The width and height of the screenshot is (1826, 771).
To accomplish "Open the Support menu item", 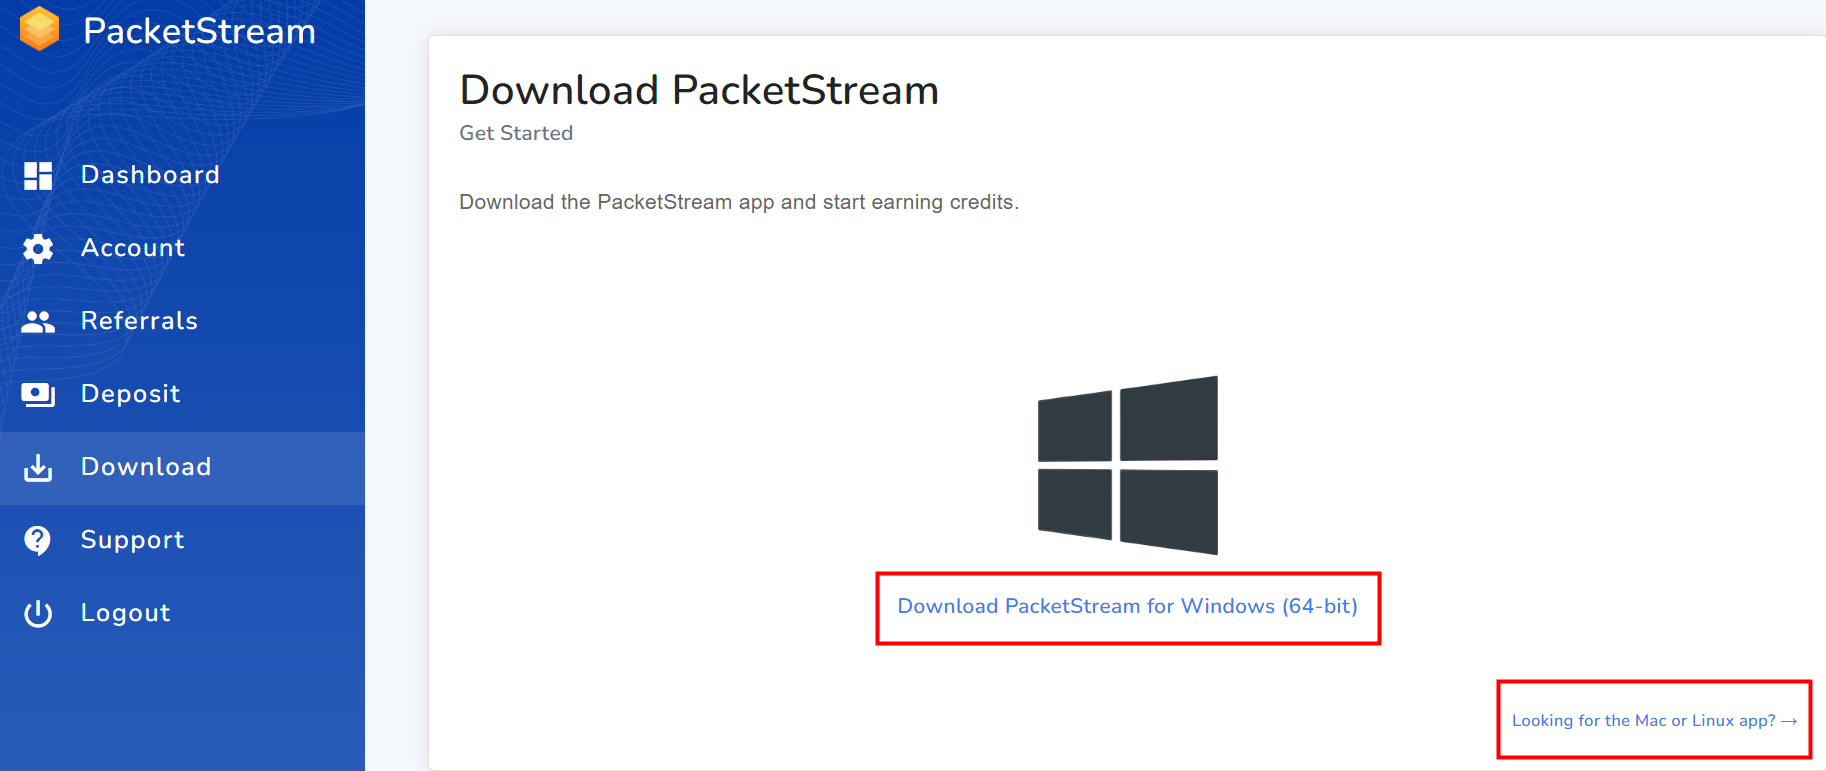I will [x=182, y=540].
